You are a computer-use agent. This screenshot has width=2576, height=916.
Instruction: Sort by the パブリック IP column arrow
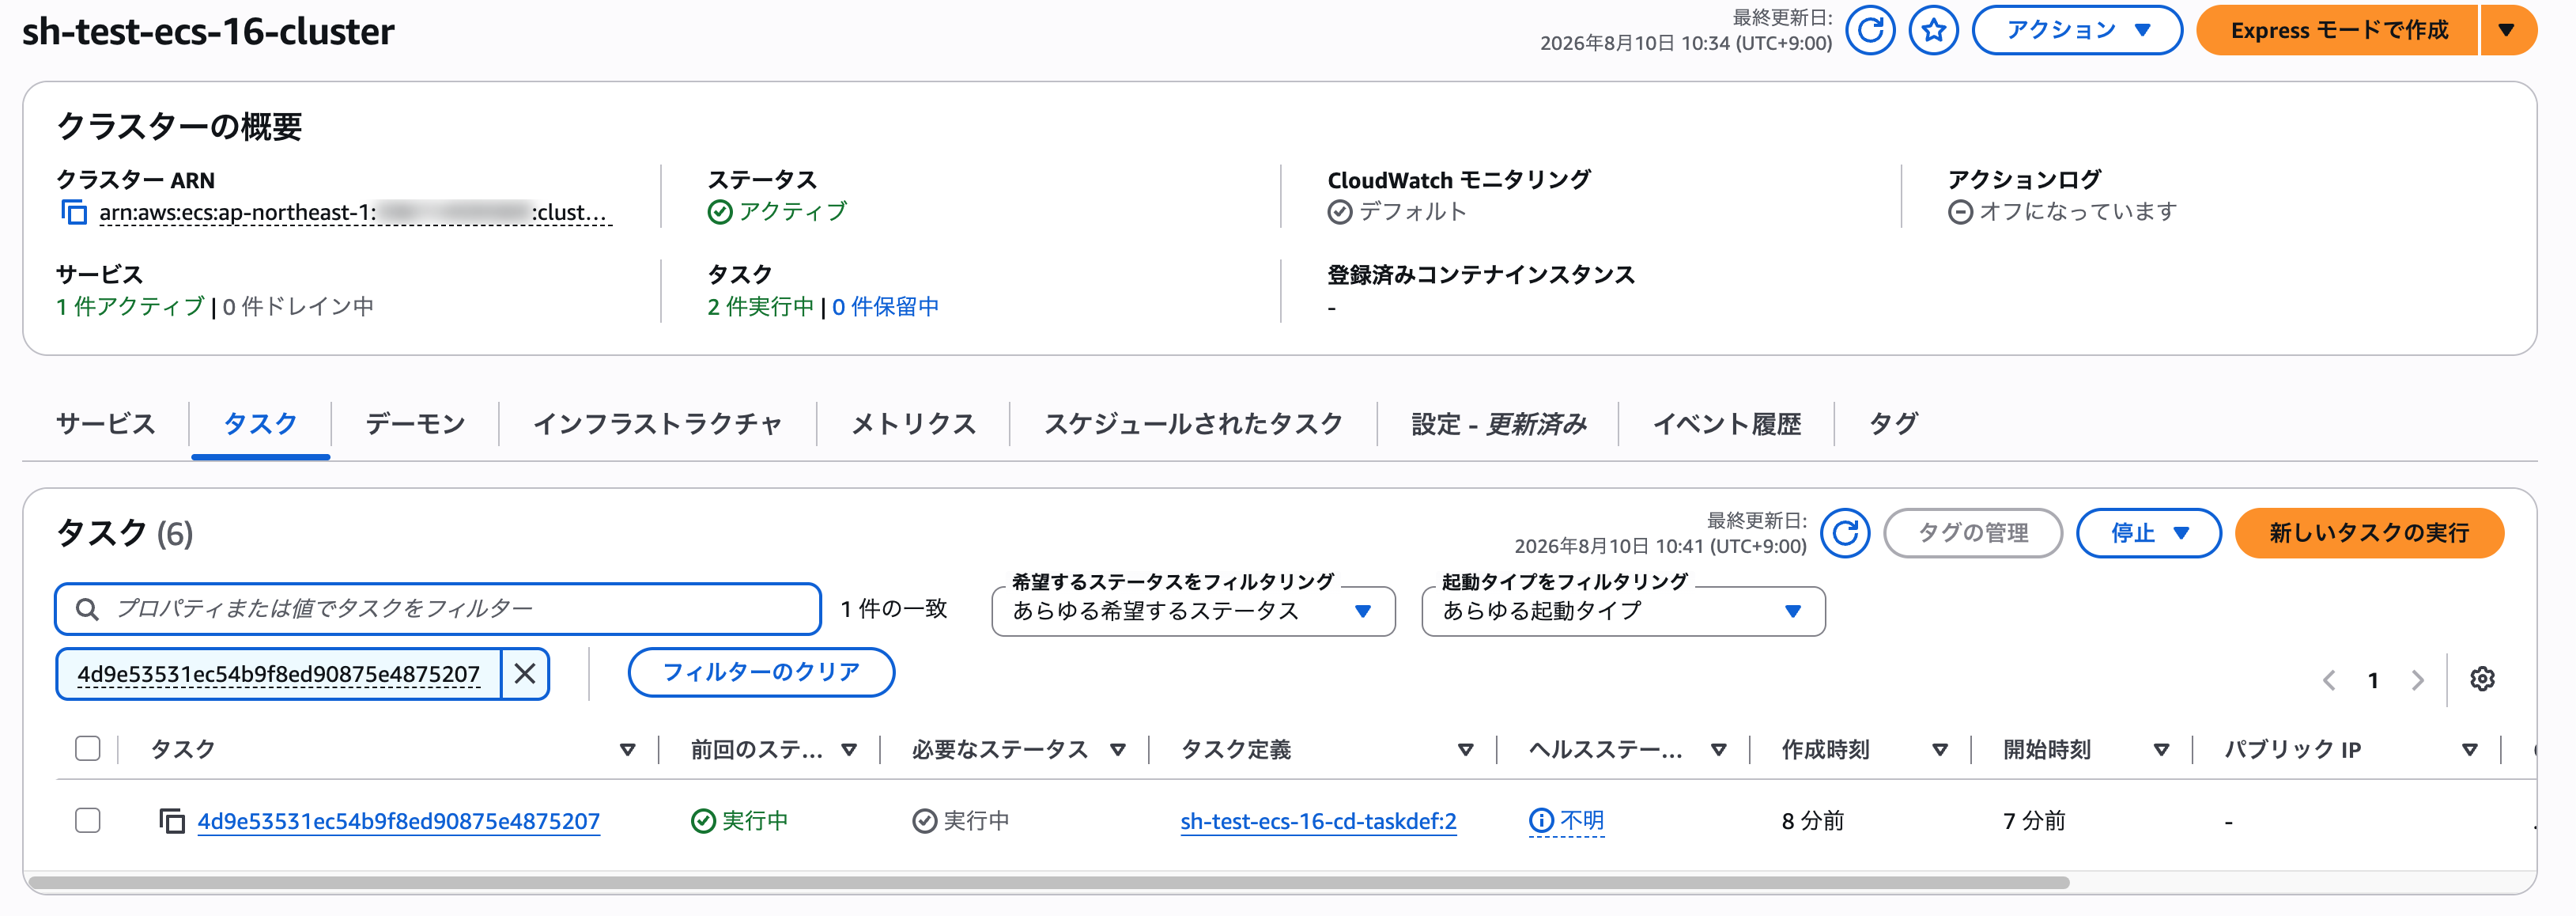point(2469,750)
